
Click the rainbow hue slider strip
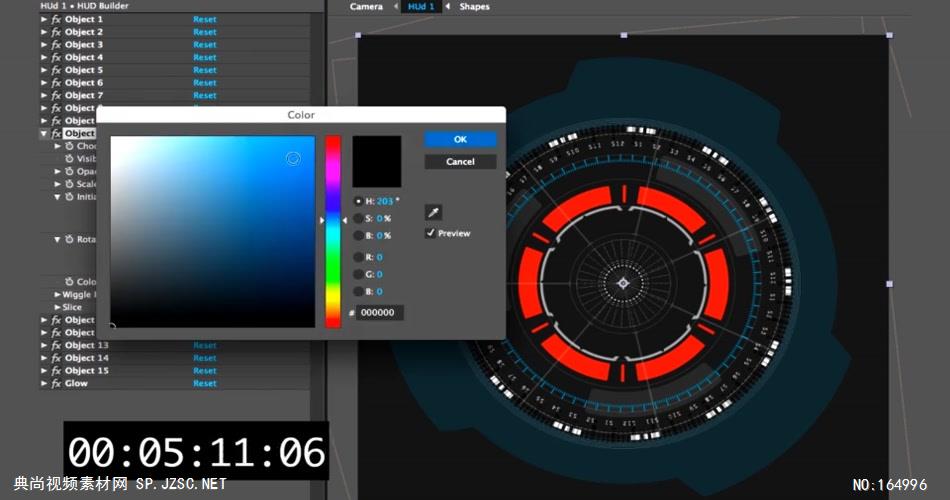[333, 231]
